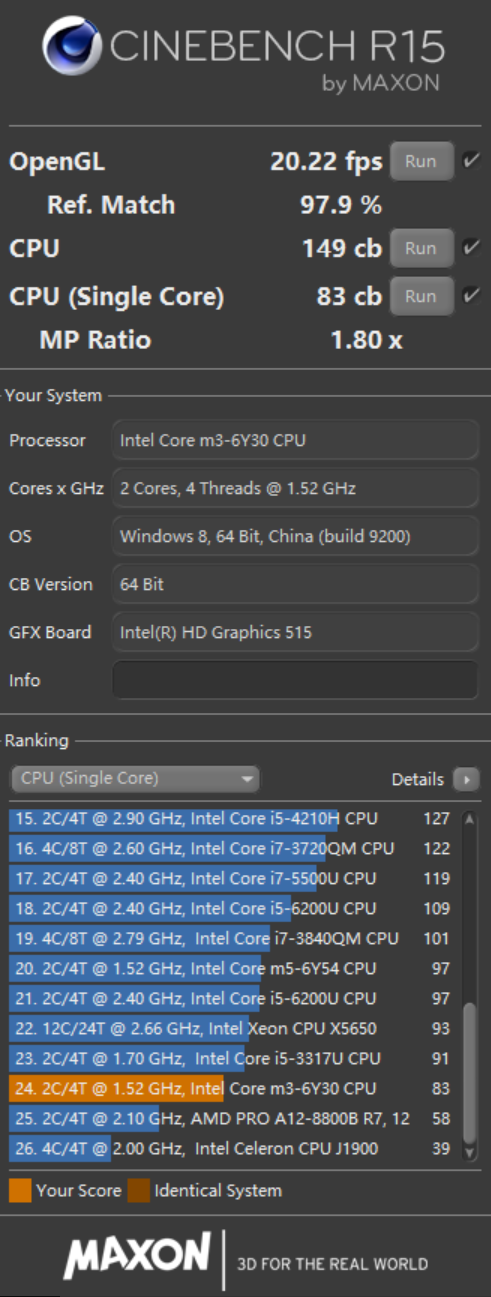Select the Intel Core i5-4210H ranking row
Image resolution: width=491 pixels, height=1297 pixels.
click(232, 818)
